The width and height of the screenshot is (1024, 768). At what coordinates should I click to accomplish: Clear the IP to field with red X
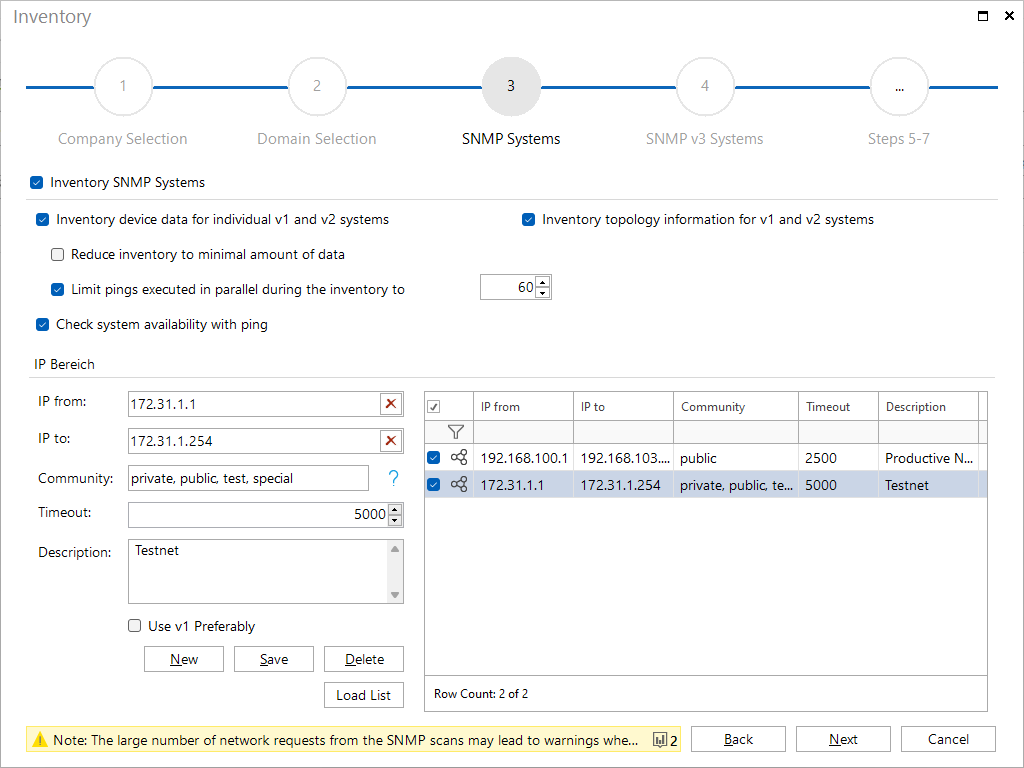point(391,441)
